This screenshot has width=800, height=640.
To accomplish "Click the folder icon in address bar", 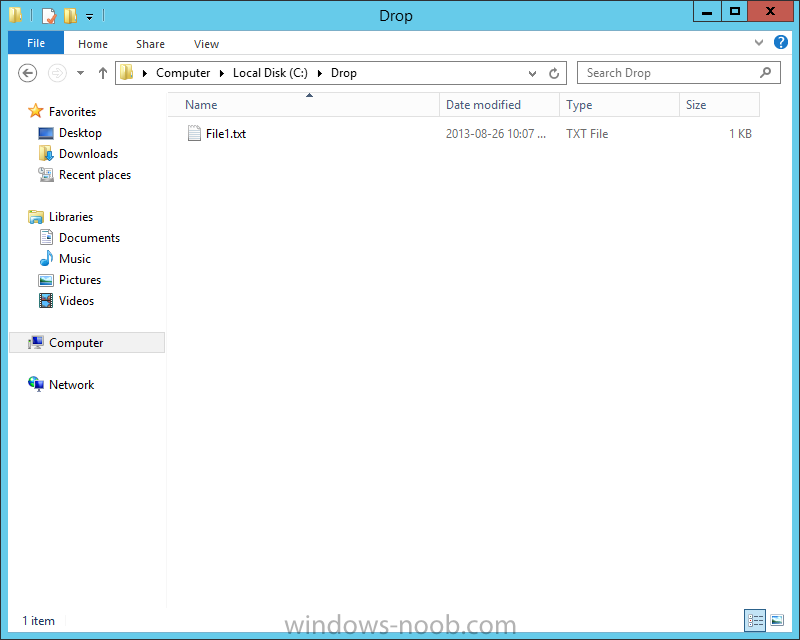I will [x=127, y=72].
